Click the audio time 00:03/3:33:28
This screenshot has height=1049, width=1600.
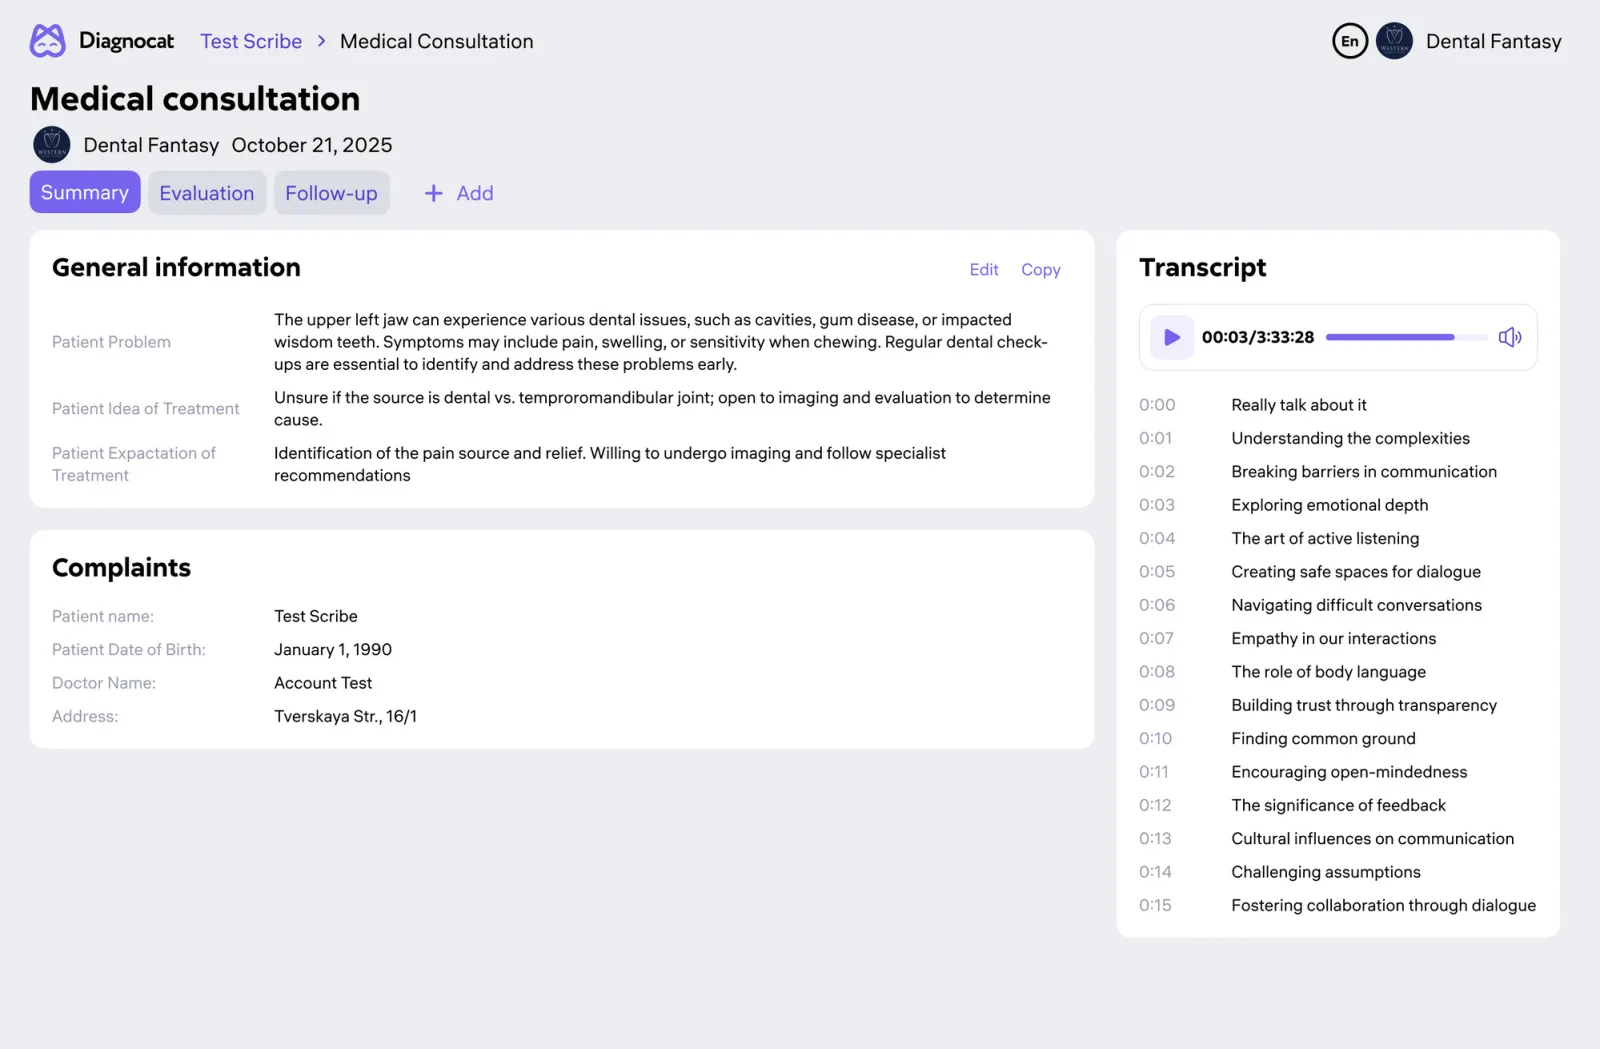1258,337
